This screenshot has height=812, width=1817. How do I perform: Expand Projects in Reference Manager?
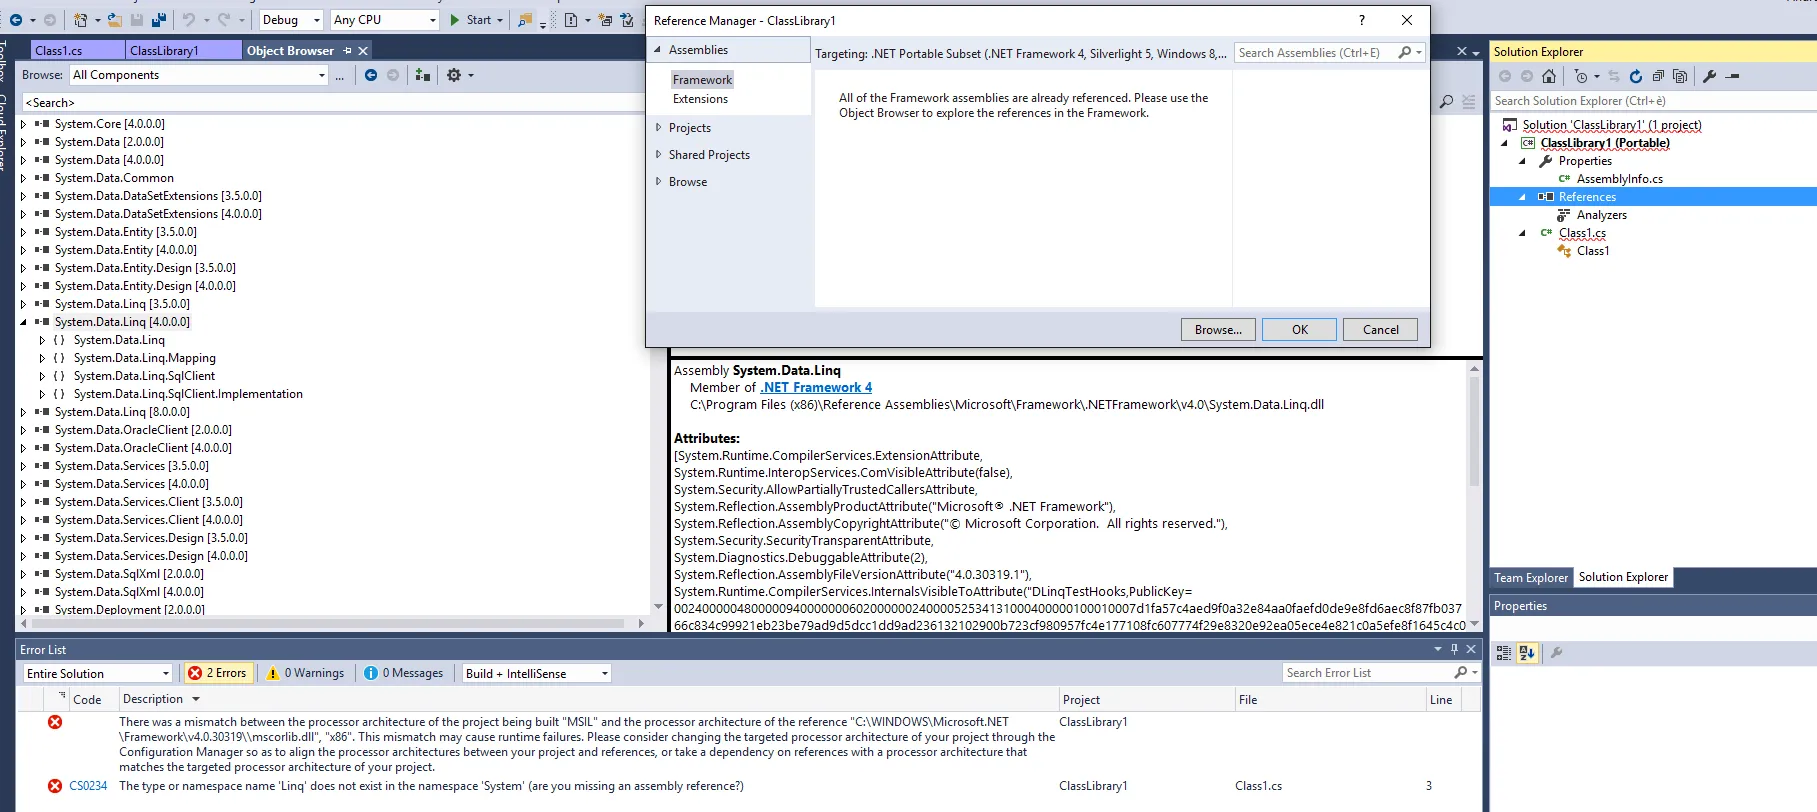tap(658, 127)
